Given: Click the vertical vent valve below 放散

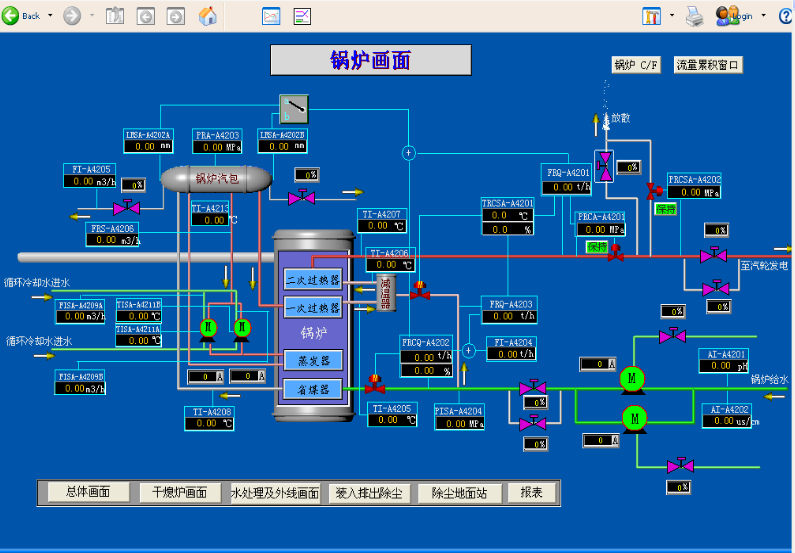Looking at the screenshot, I should (604, 162).
